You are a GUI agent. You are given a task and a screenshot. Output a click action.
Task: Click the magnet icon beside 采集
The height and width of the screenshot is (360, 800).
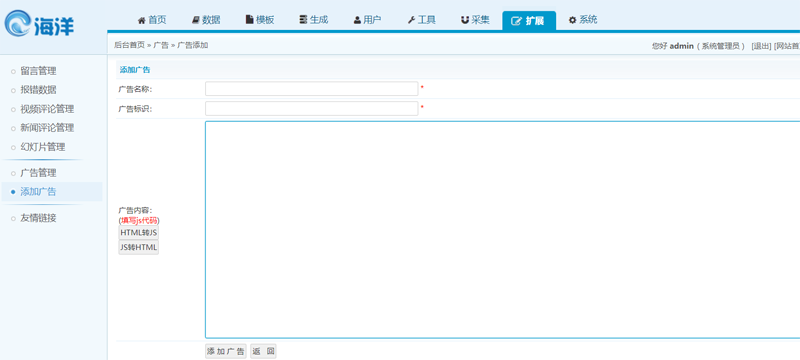point(465,20)
